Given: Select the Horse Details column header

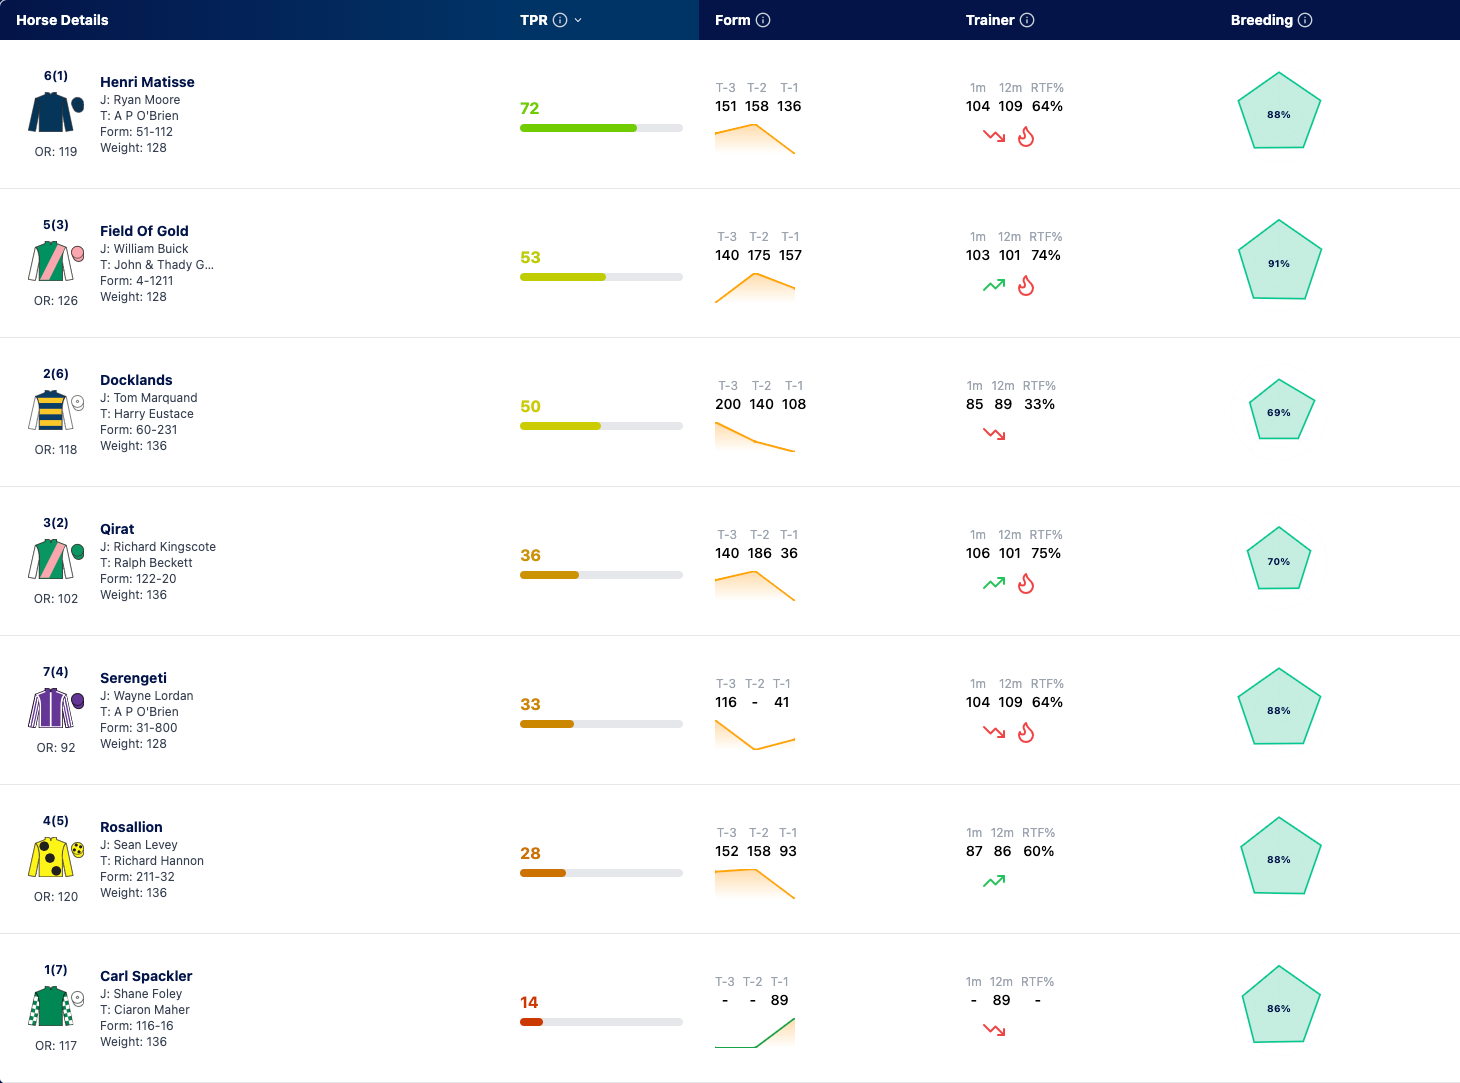Looking at the screenshot, I should (62, 20).
